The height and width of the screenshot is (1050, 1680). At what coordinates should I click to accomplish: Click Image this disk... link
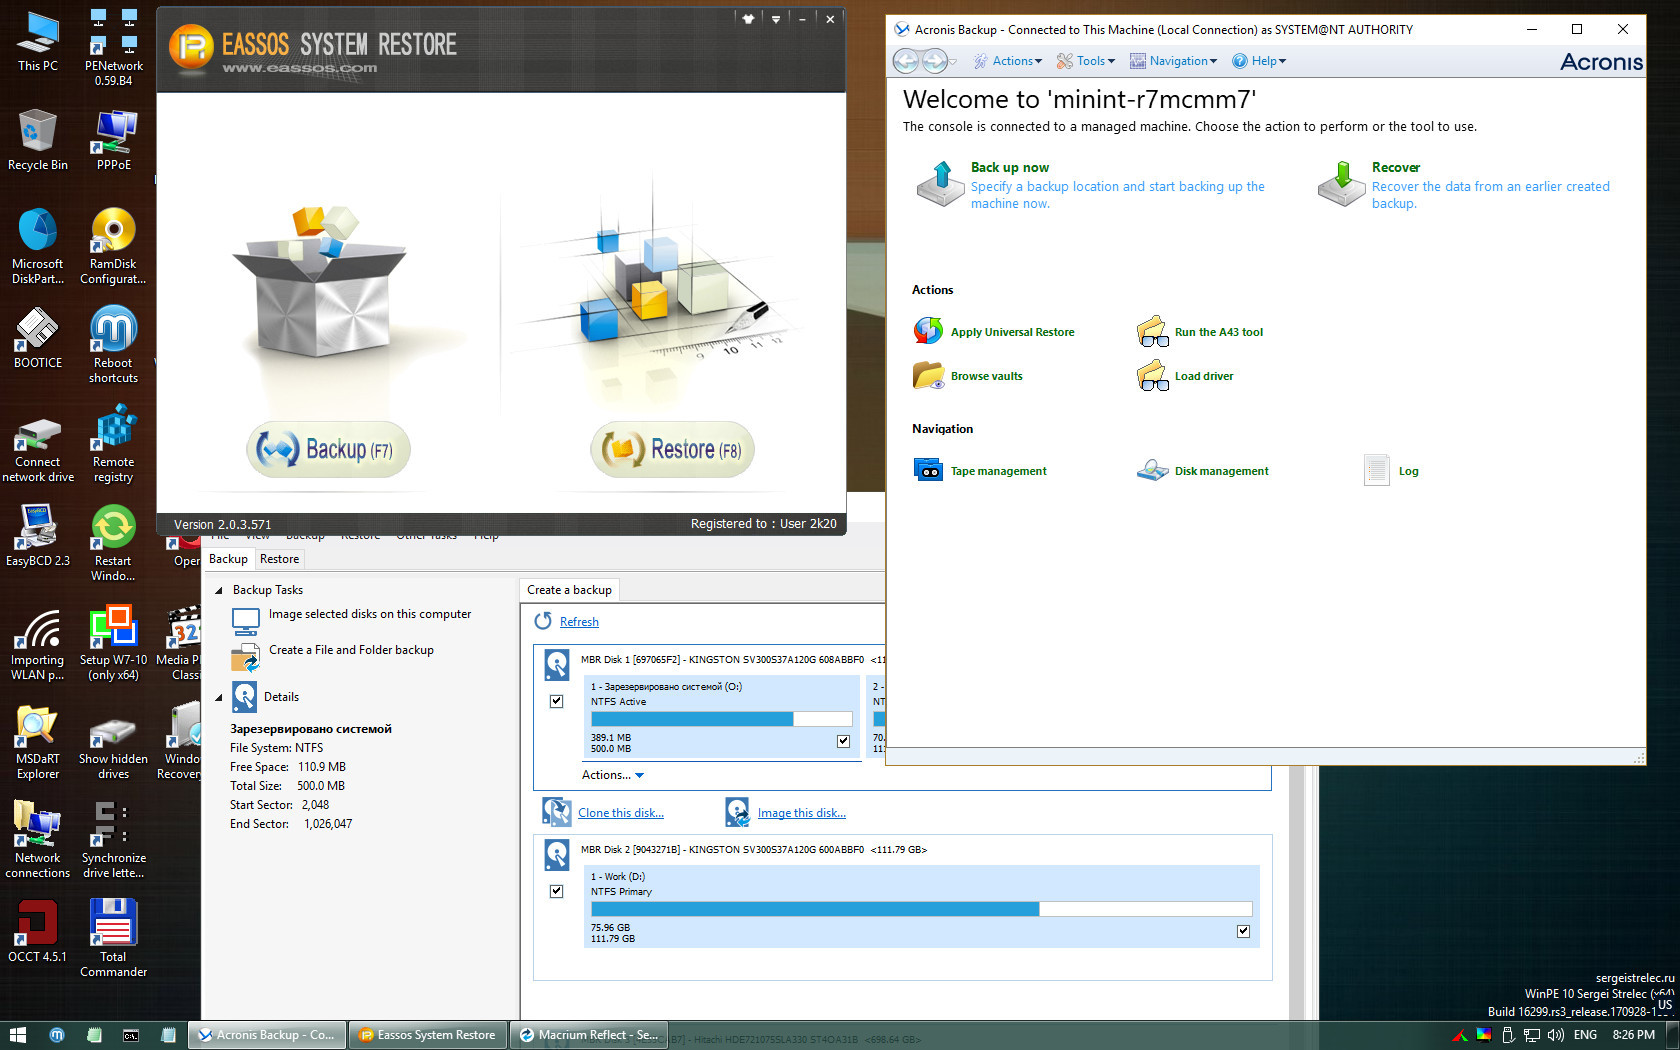(x=802, y=813)
